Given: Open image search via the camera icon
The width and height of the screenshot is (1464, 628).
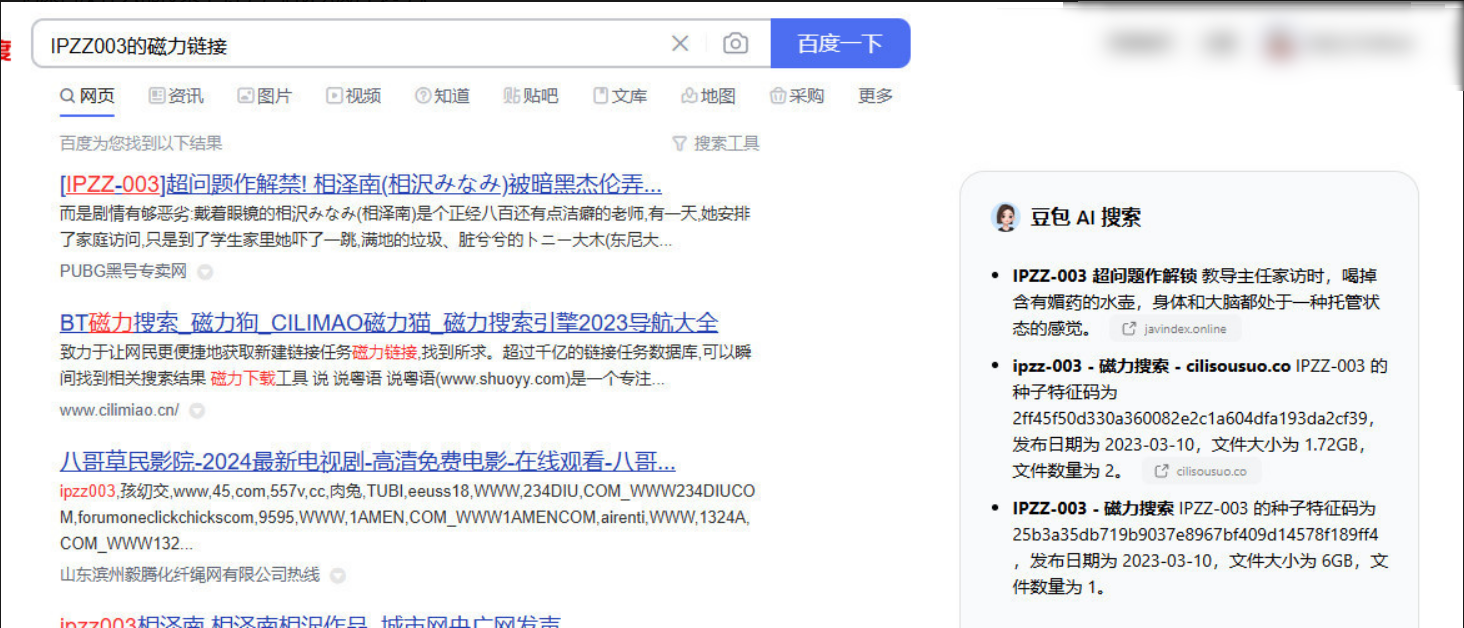Looking at the screenshot, I should (736, 43).
